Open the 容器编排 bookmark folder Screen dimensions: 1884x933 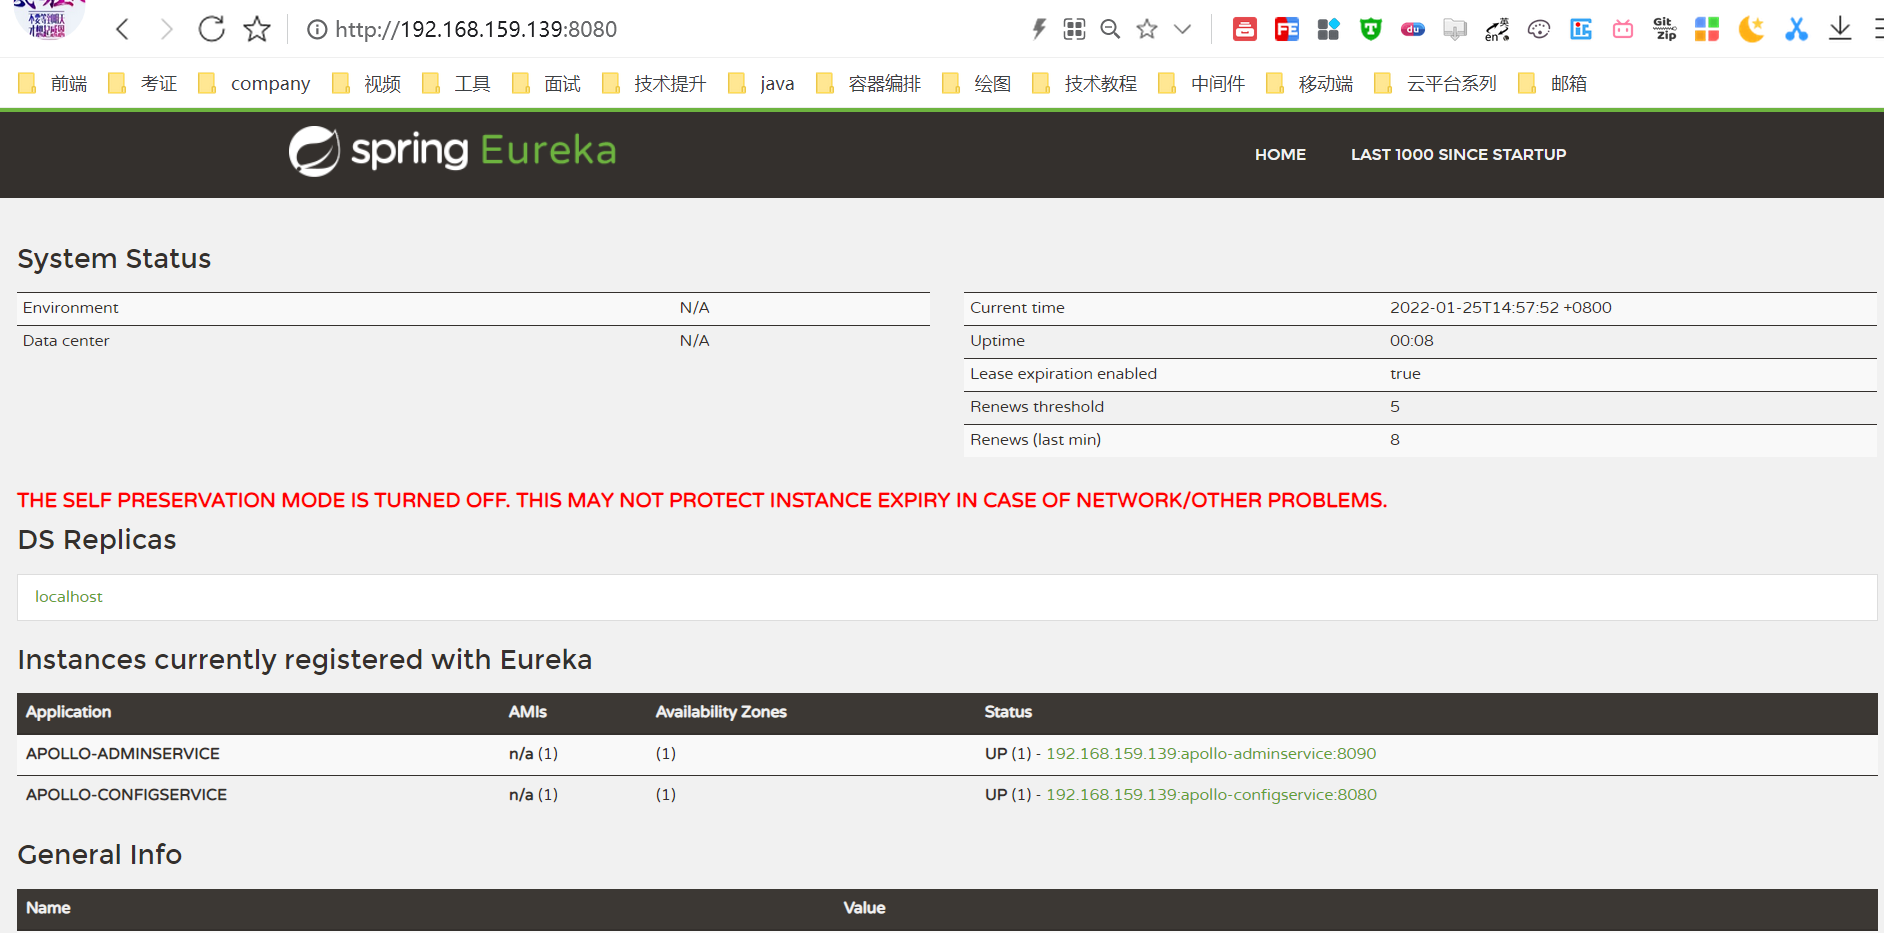pos(869,84)
